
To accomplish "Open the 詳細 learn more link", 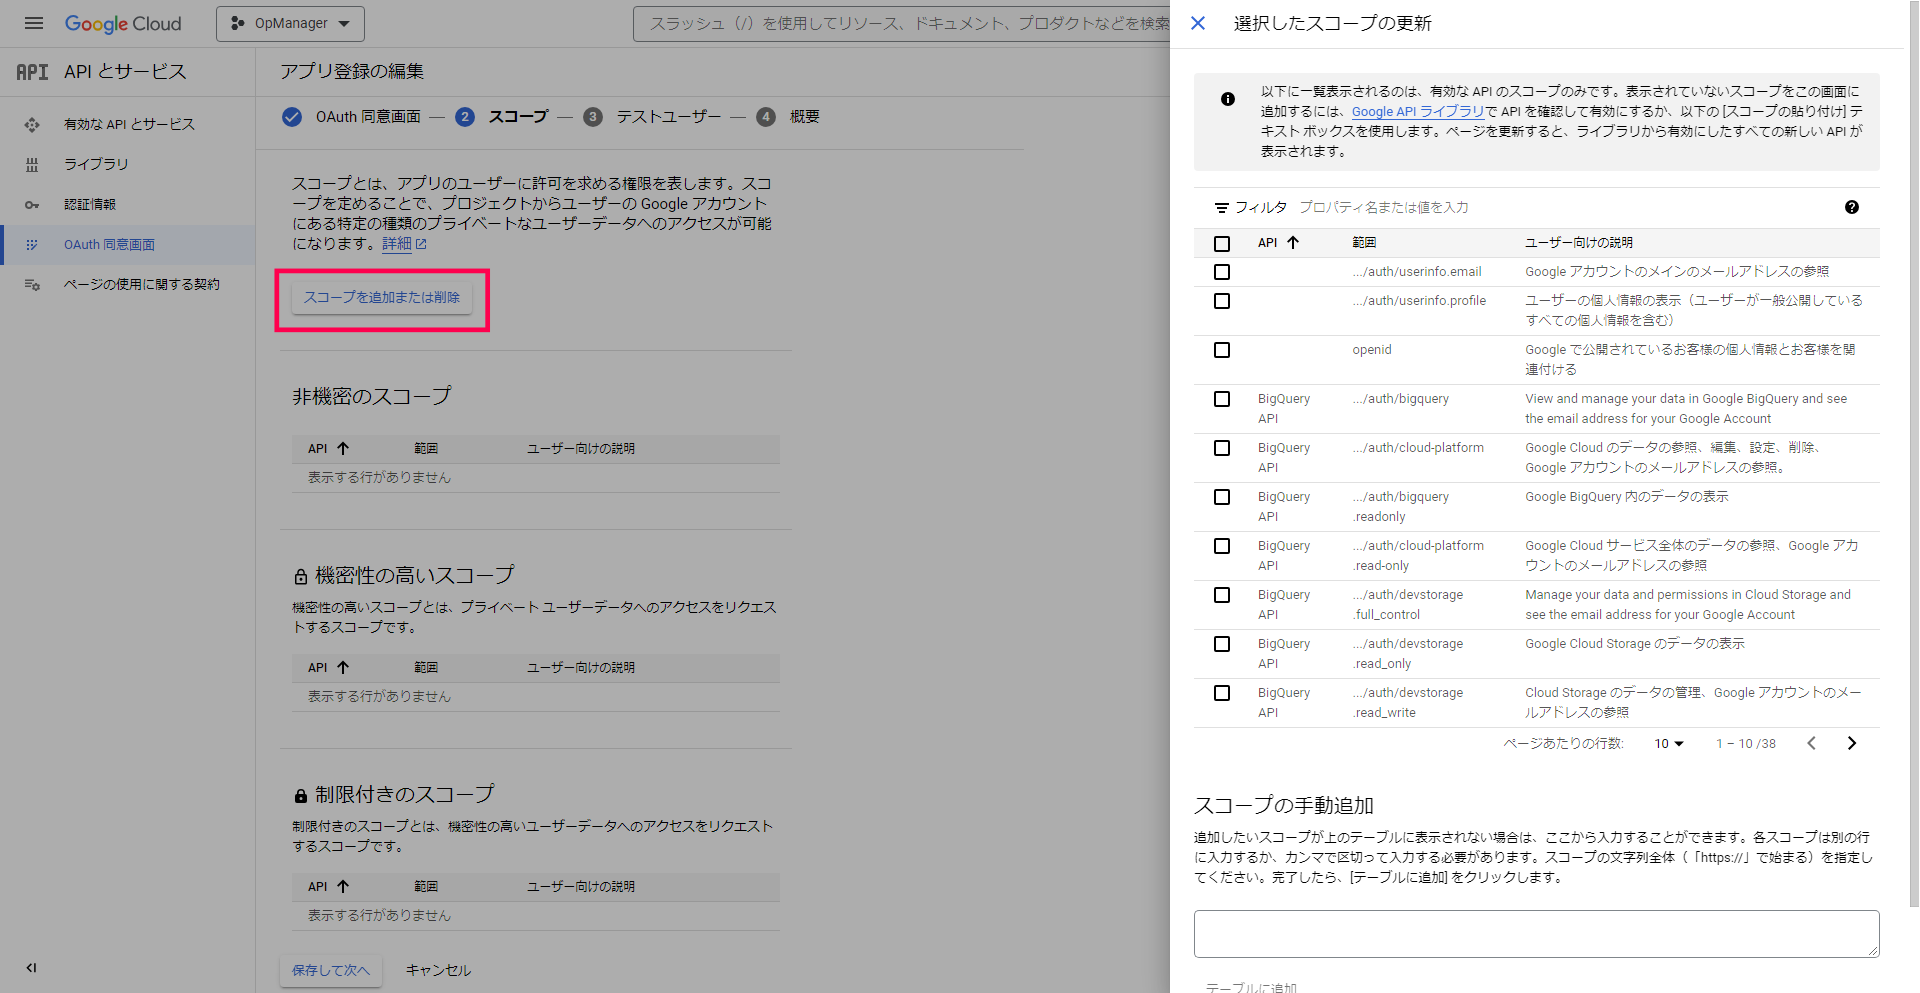I will (x=404, y=244).
